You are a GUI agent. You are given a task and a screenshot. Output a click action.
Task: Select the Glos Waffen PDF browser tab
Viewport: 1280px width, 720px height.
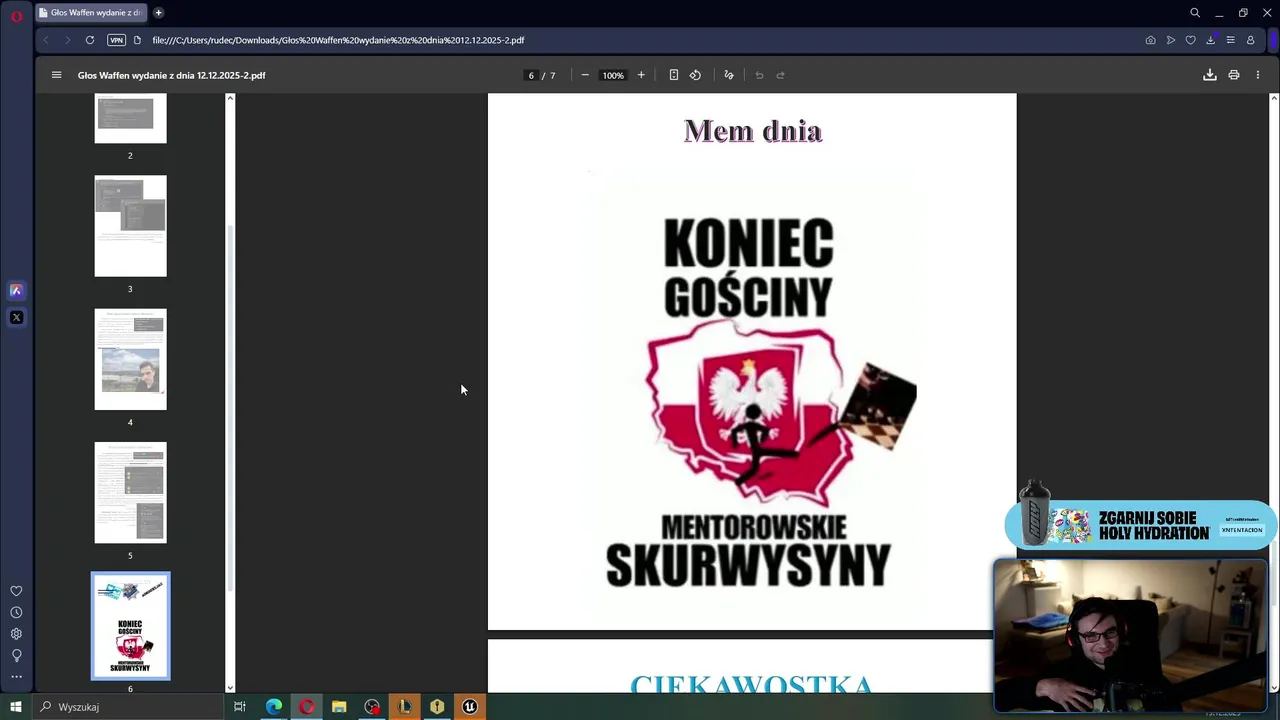click(90, 13)
